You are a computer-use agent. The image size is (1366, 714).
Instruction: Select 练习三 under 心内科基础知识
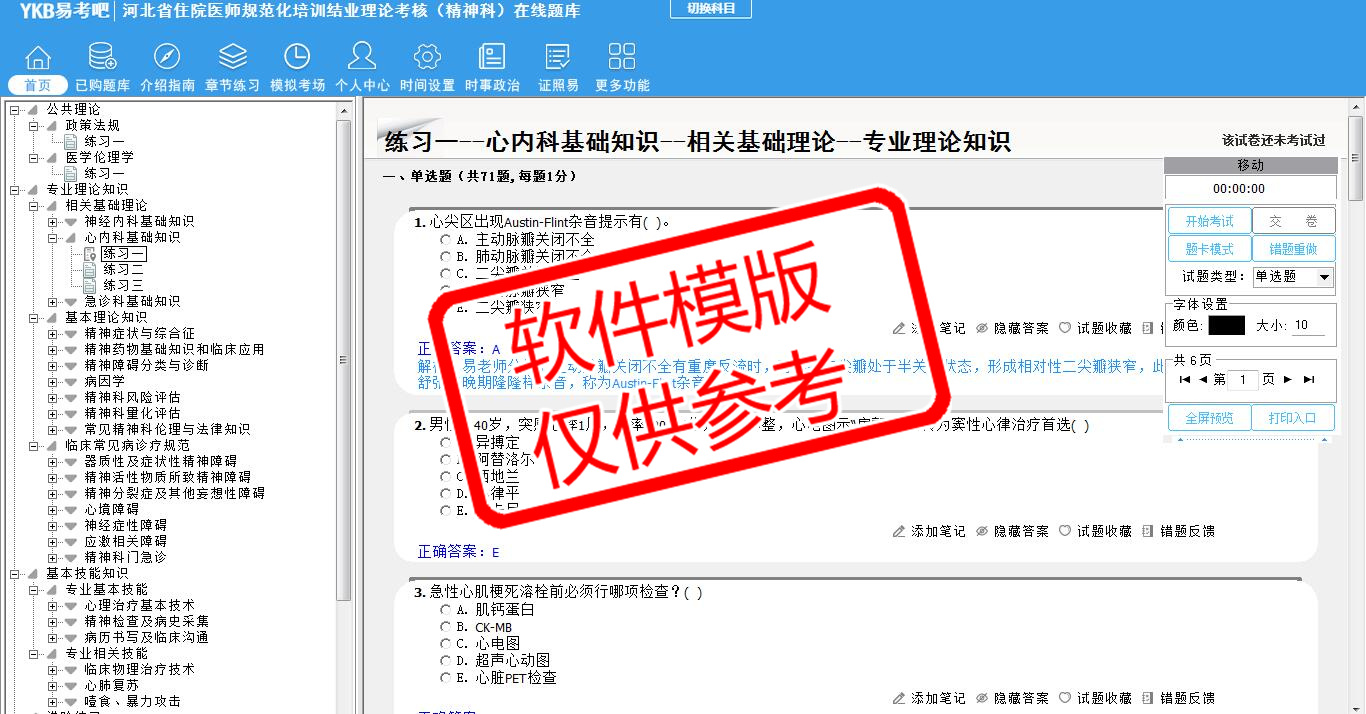tap(123, 285)
